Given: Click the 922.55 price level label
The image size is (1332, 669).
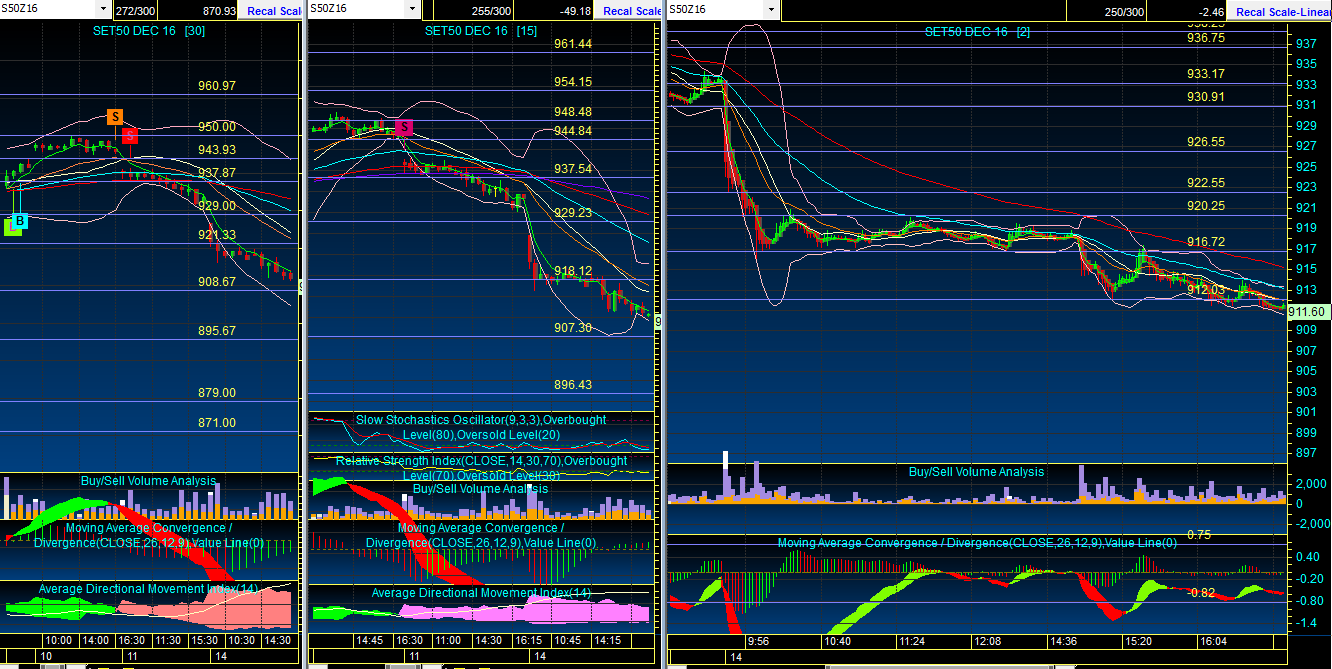Looking at the screenshot, I should click(x=1206, y=183).
